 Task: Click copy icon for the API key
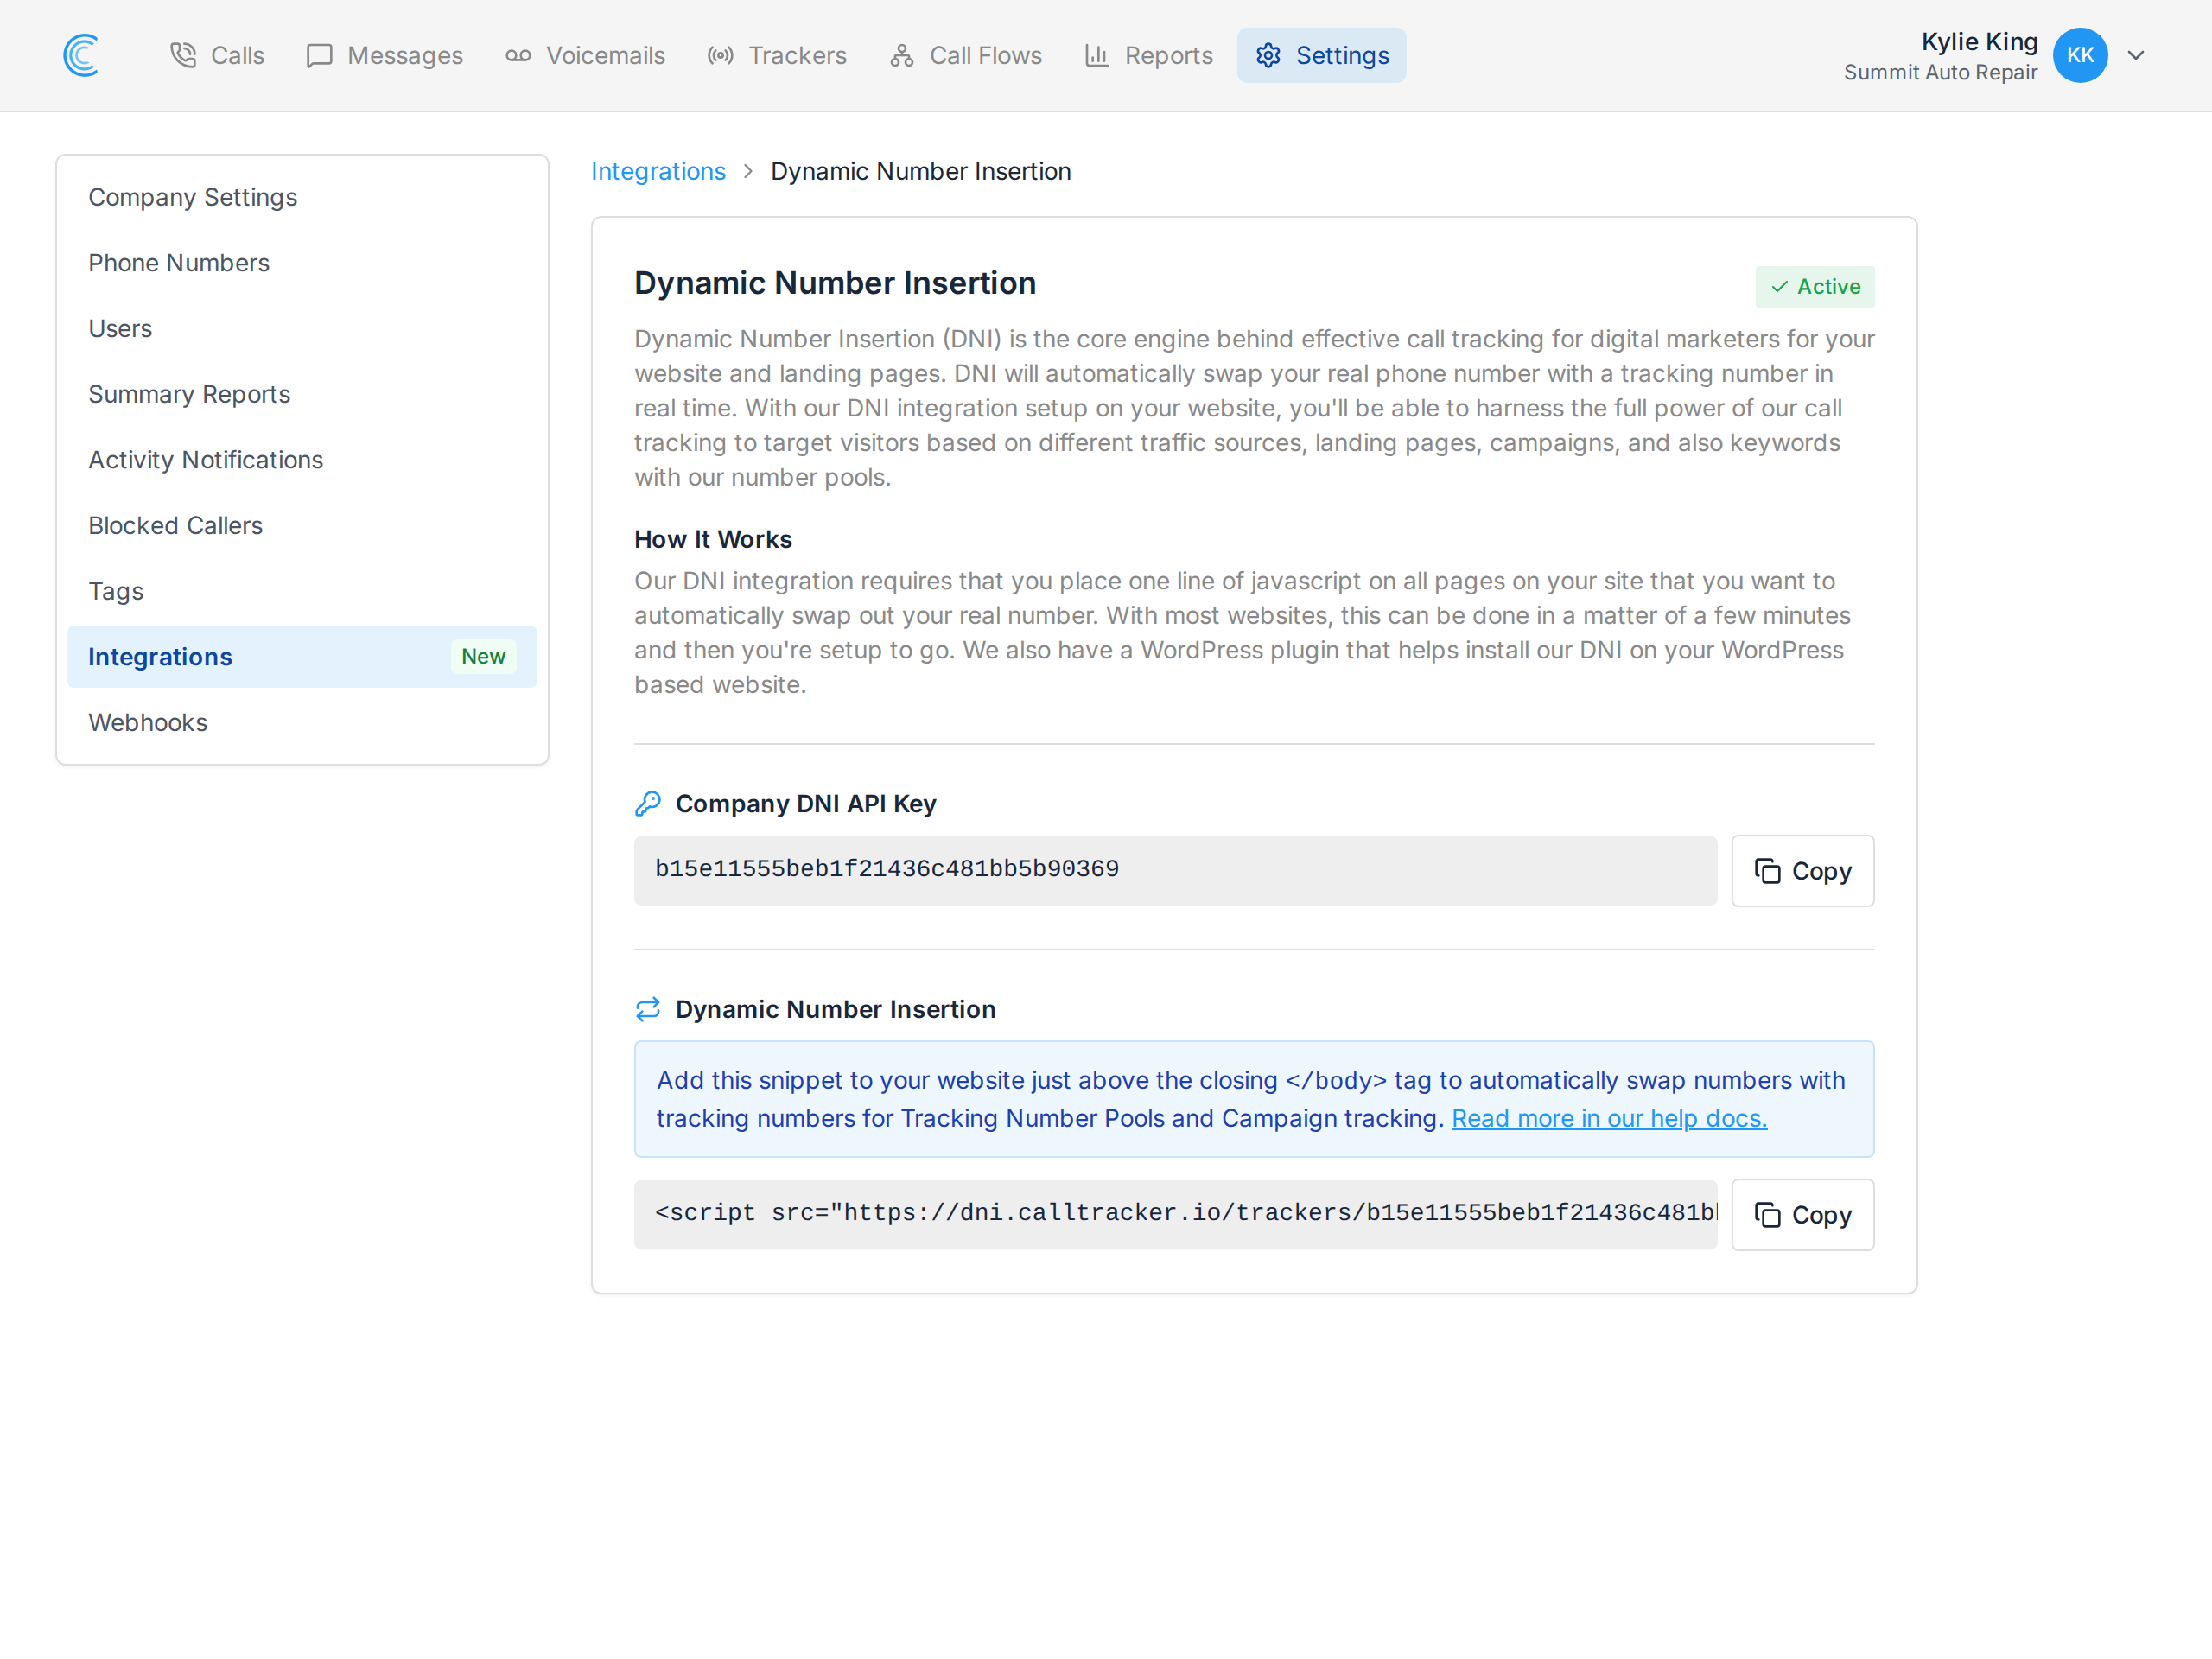tap(1767, 871)
